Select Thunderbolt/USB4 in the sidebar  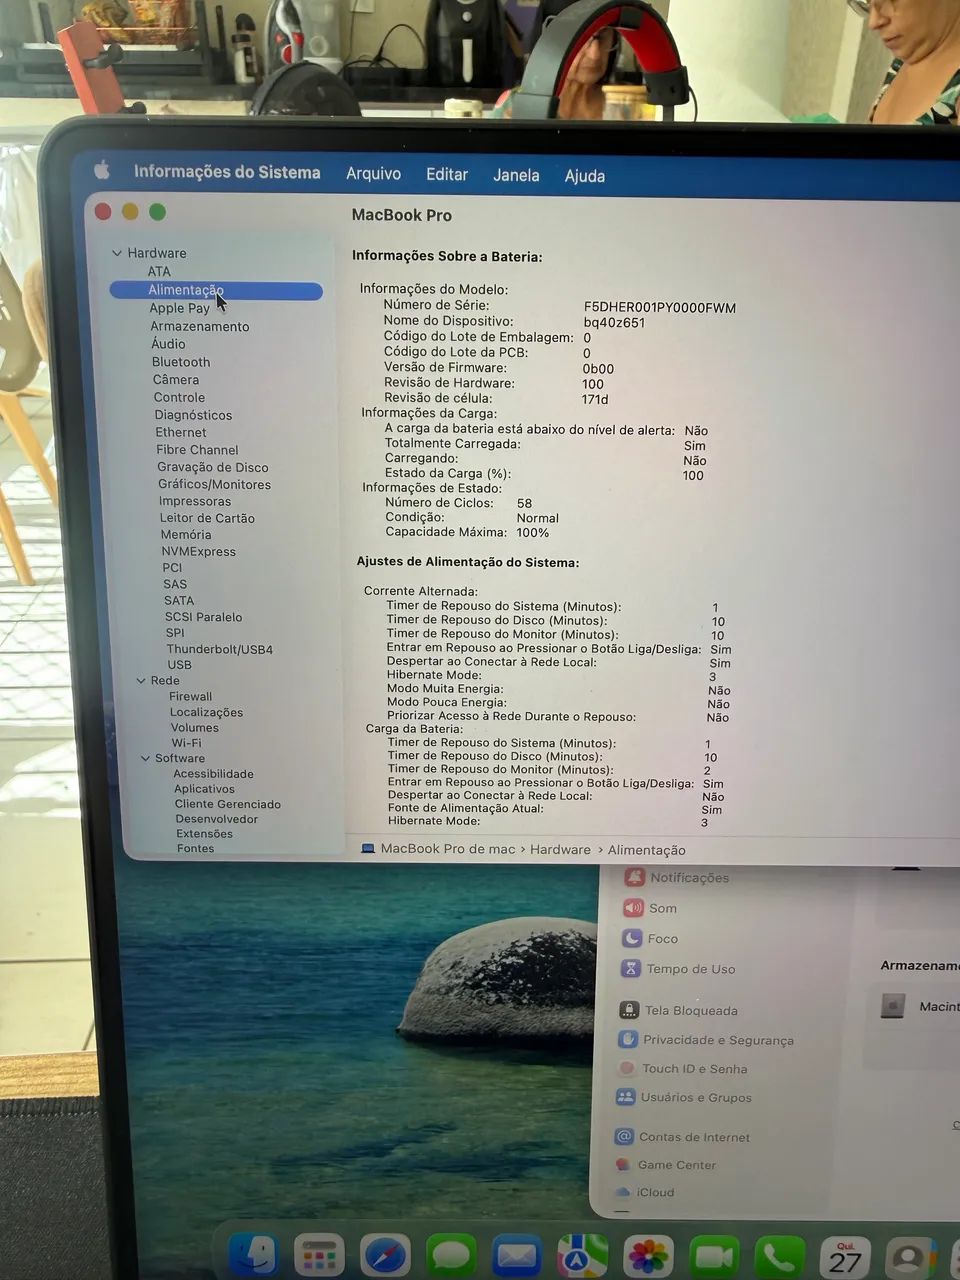[x=220, y=649]
